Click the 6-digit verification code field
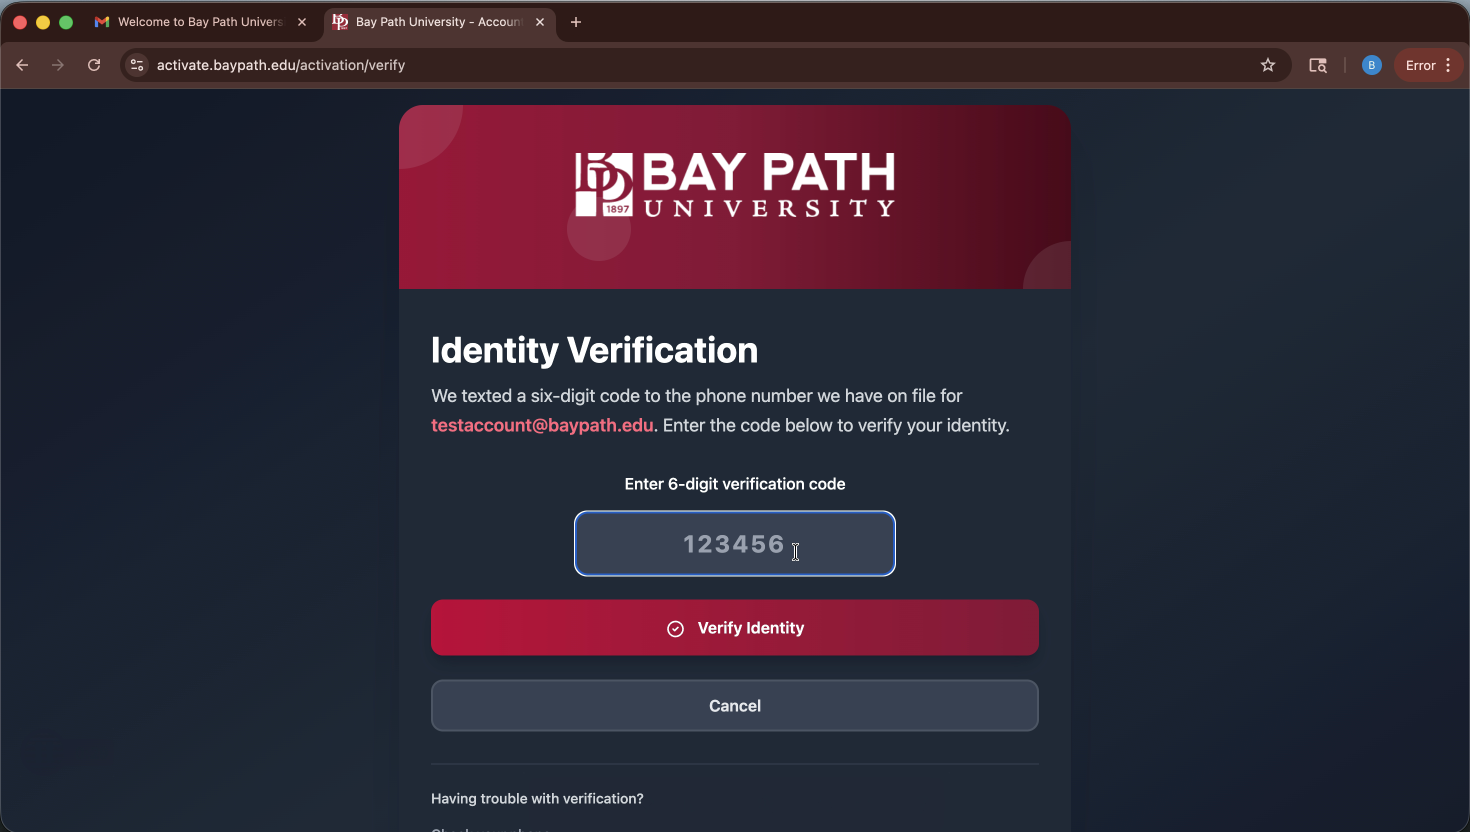 coord(735,543)
